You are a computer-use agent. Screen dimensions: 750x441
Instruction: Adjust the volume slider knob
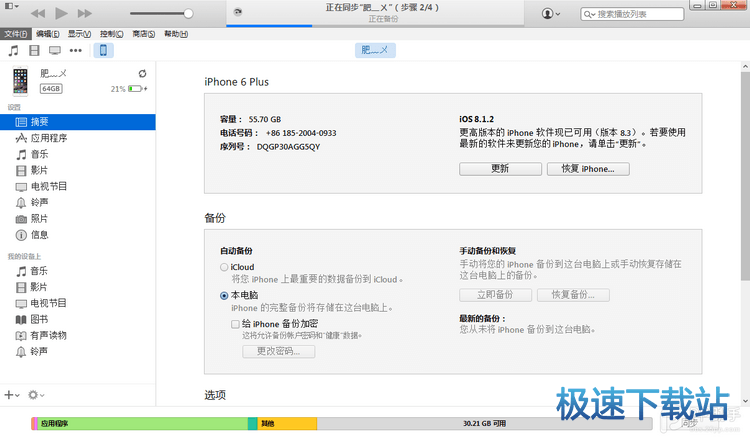coord(188,13)
